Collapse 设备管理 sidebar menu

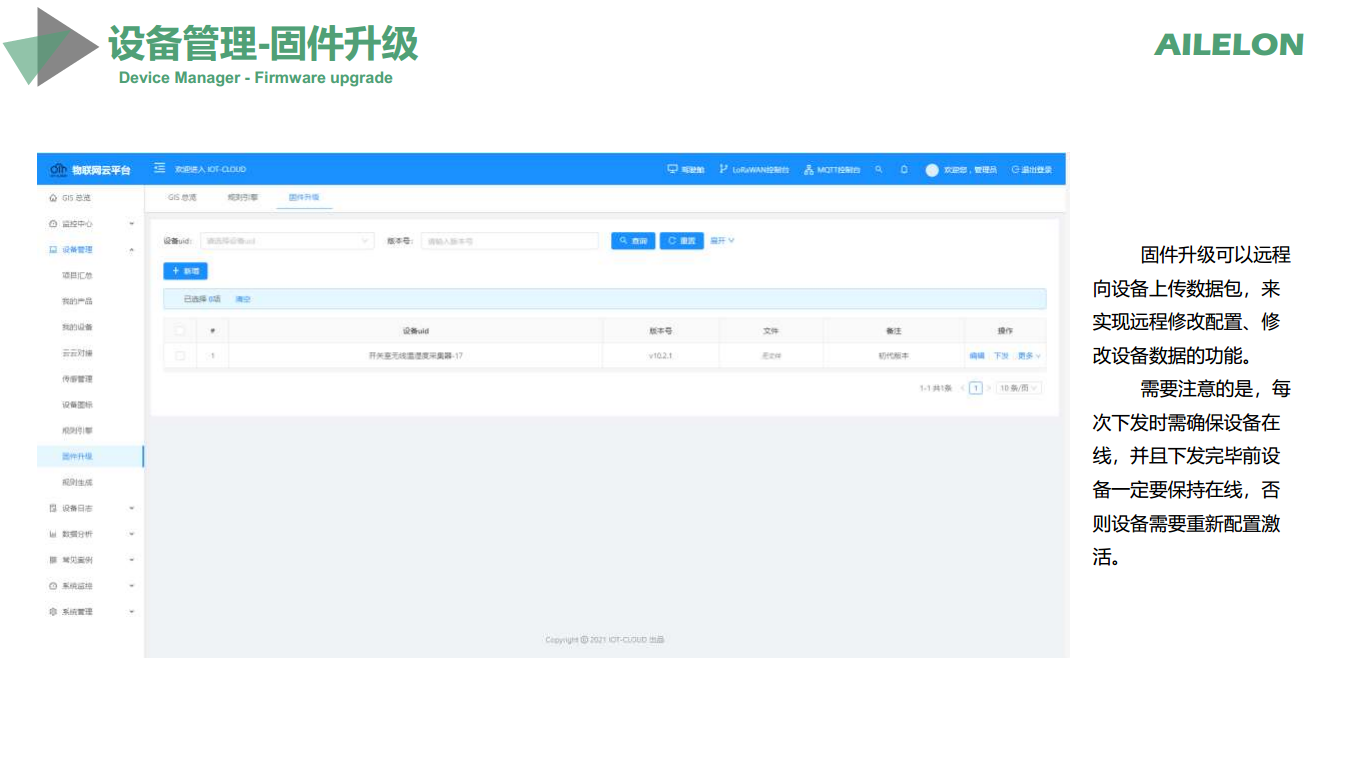pos(91,250)
